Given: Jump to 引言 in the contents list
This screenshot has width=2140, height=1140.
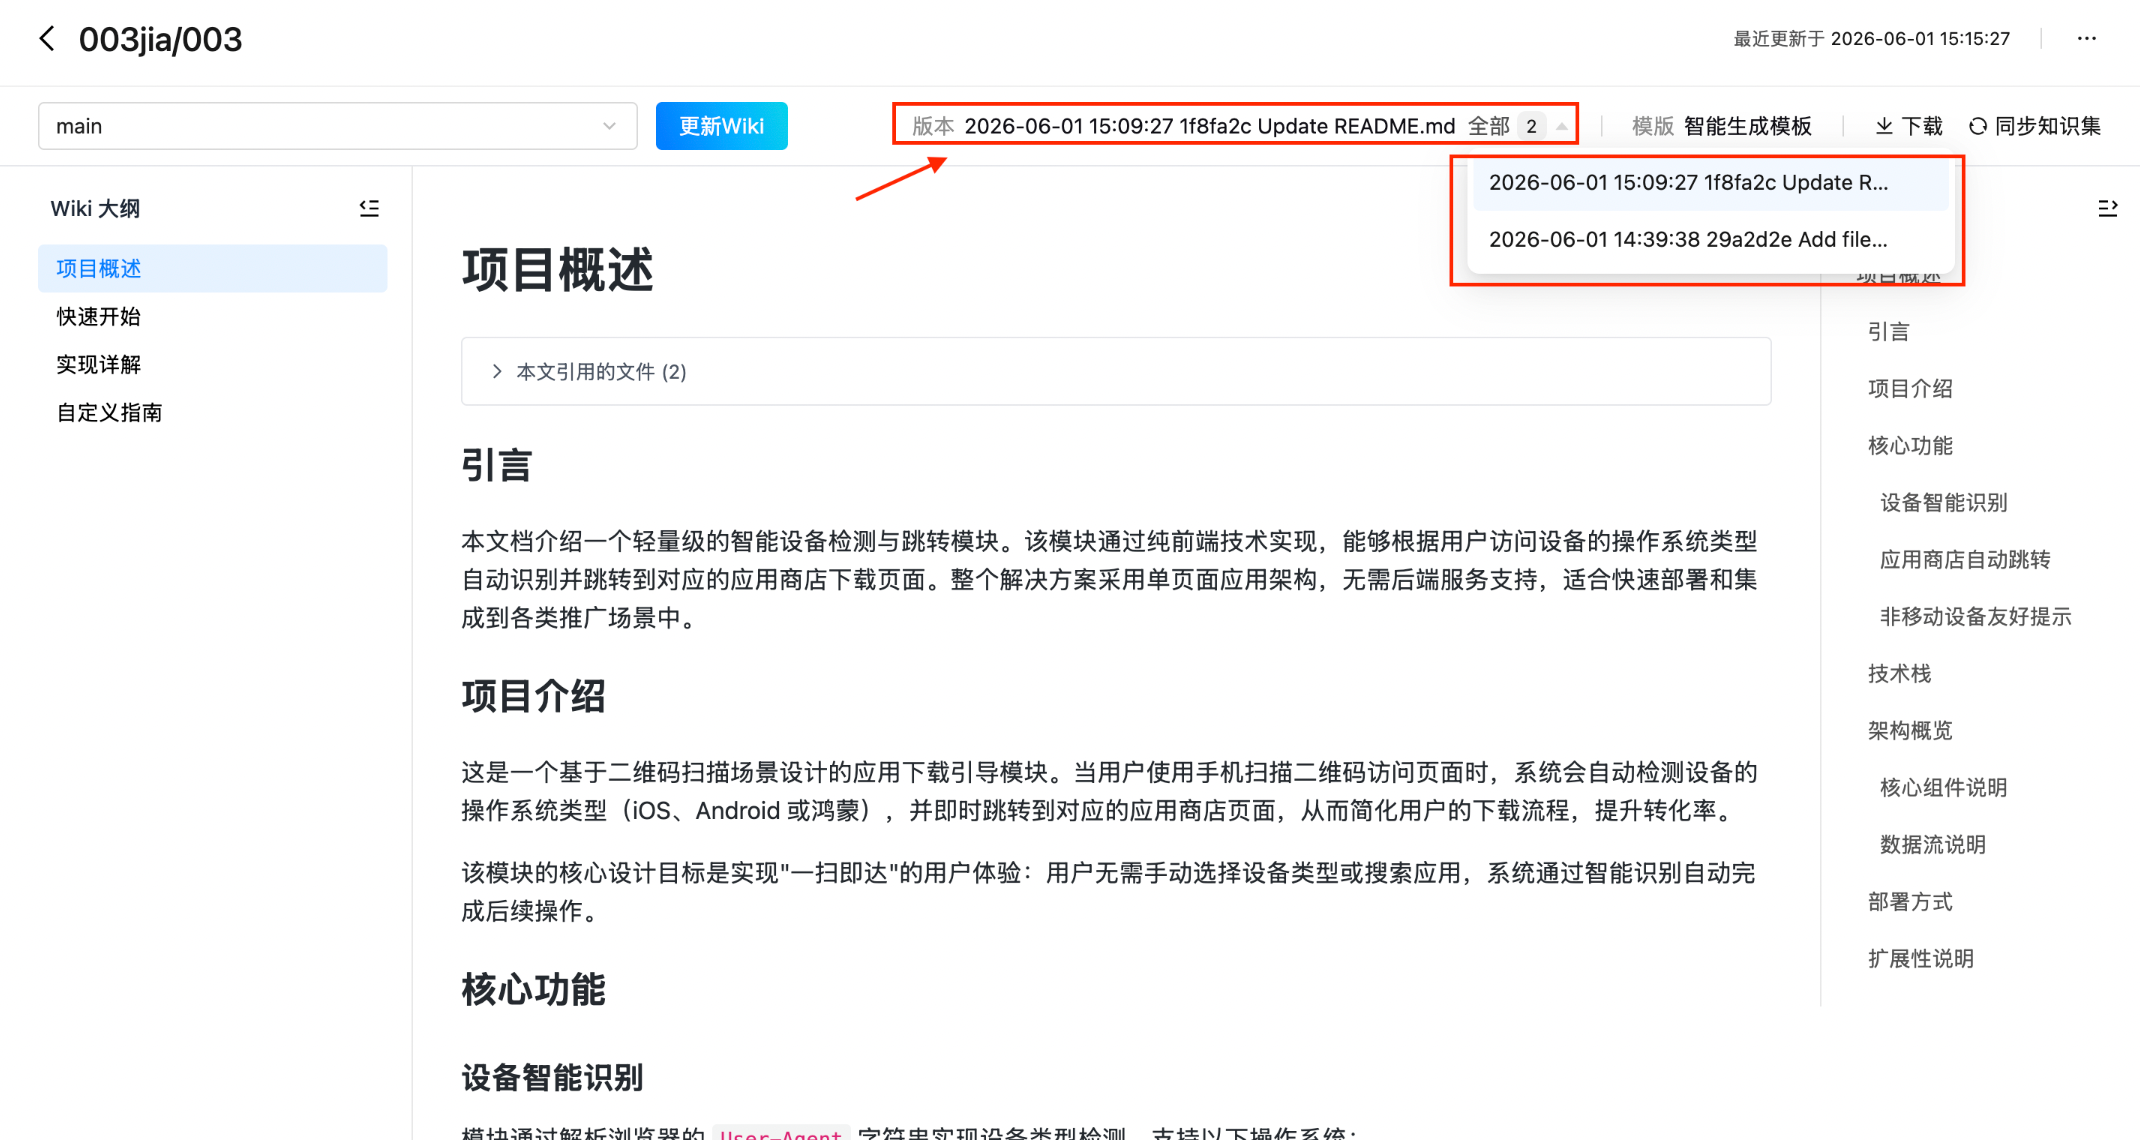Looking at the screenshot, I should (x=1888, y=332).
